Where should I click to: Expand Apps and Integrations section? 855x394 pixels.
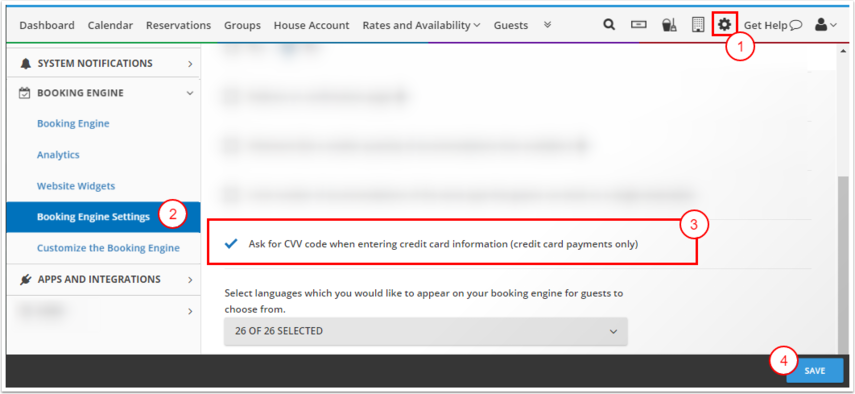click(x=103, y=280)
